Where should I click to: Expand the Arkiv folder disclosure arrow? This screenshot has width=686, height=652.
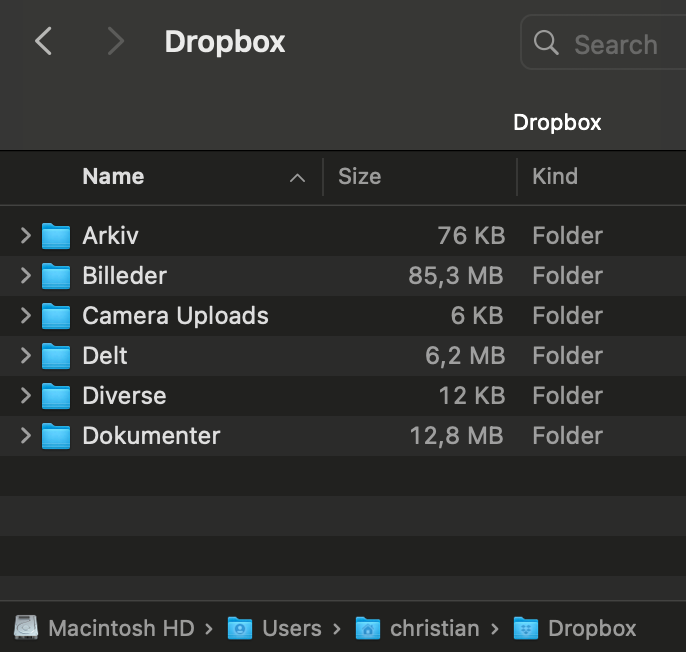coord(26,236)
